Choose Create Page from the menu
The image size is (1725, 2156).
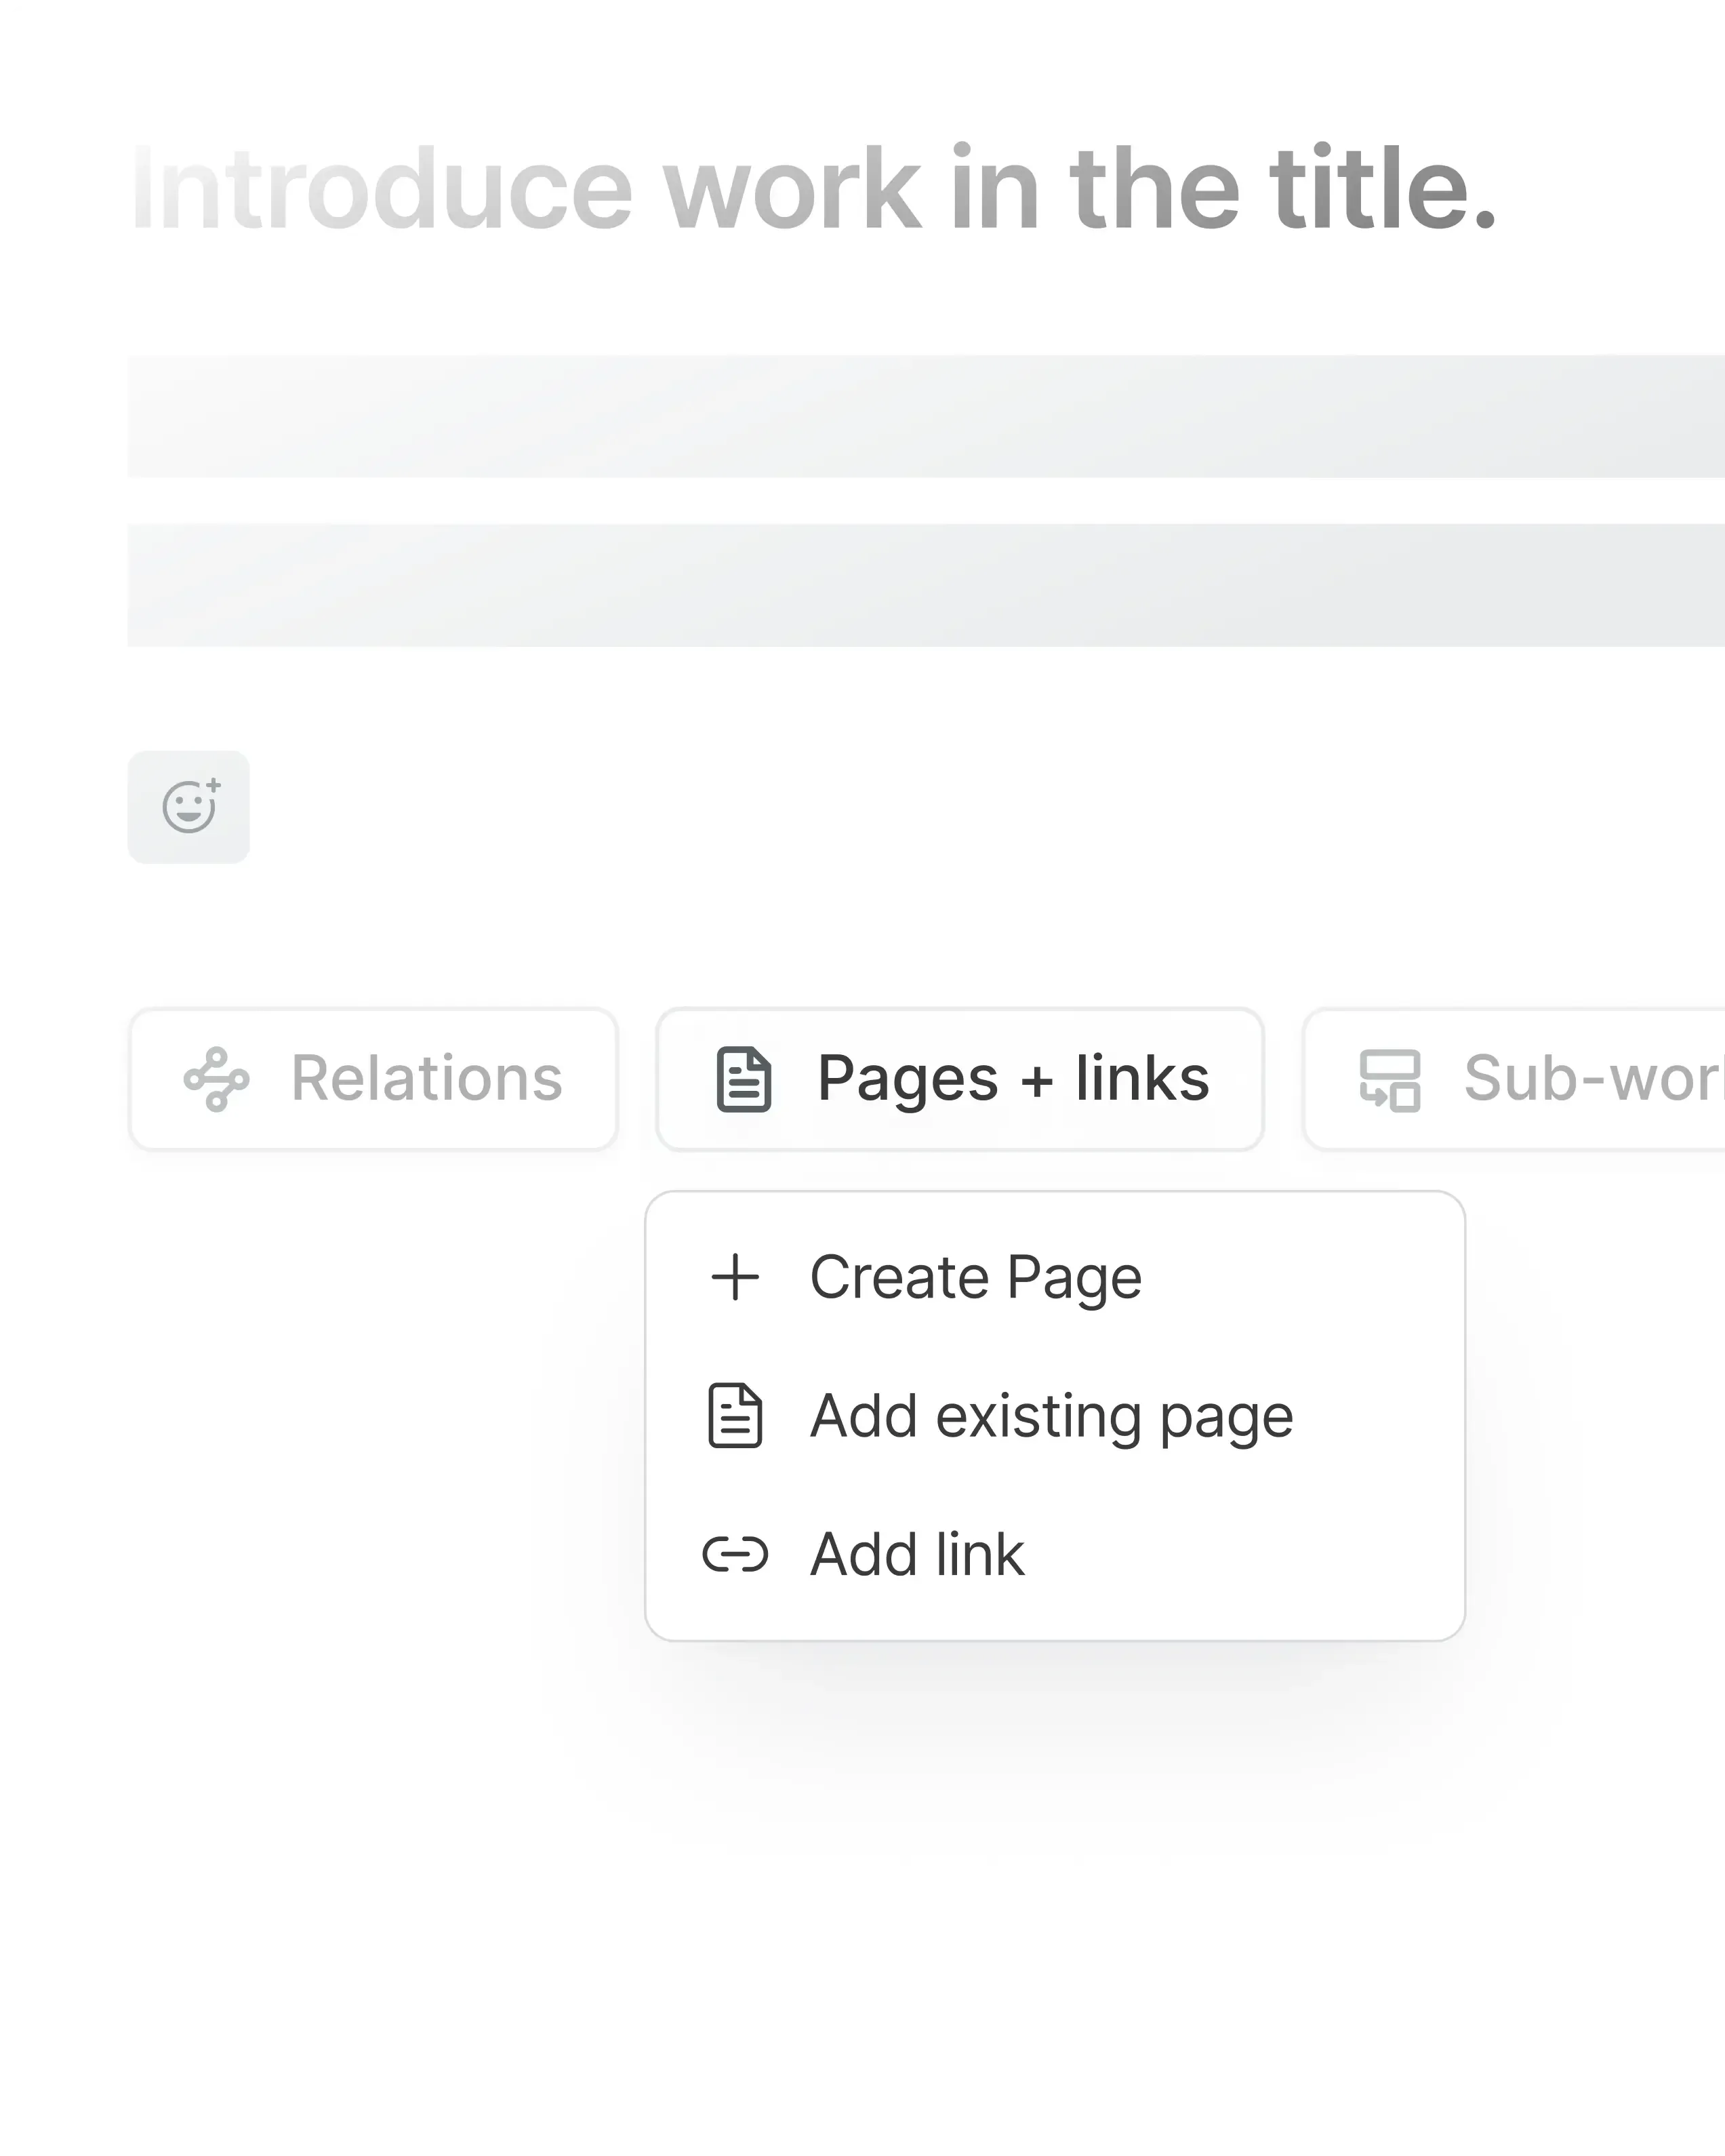click(975, 1277)
